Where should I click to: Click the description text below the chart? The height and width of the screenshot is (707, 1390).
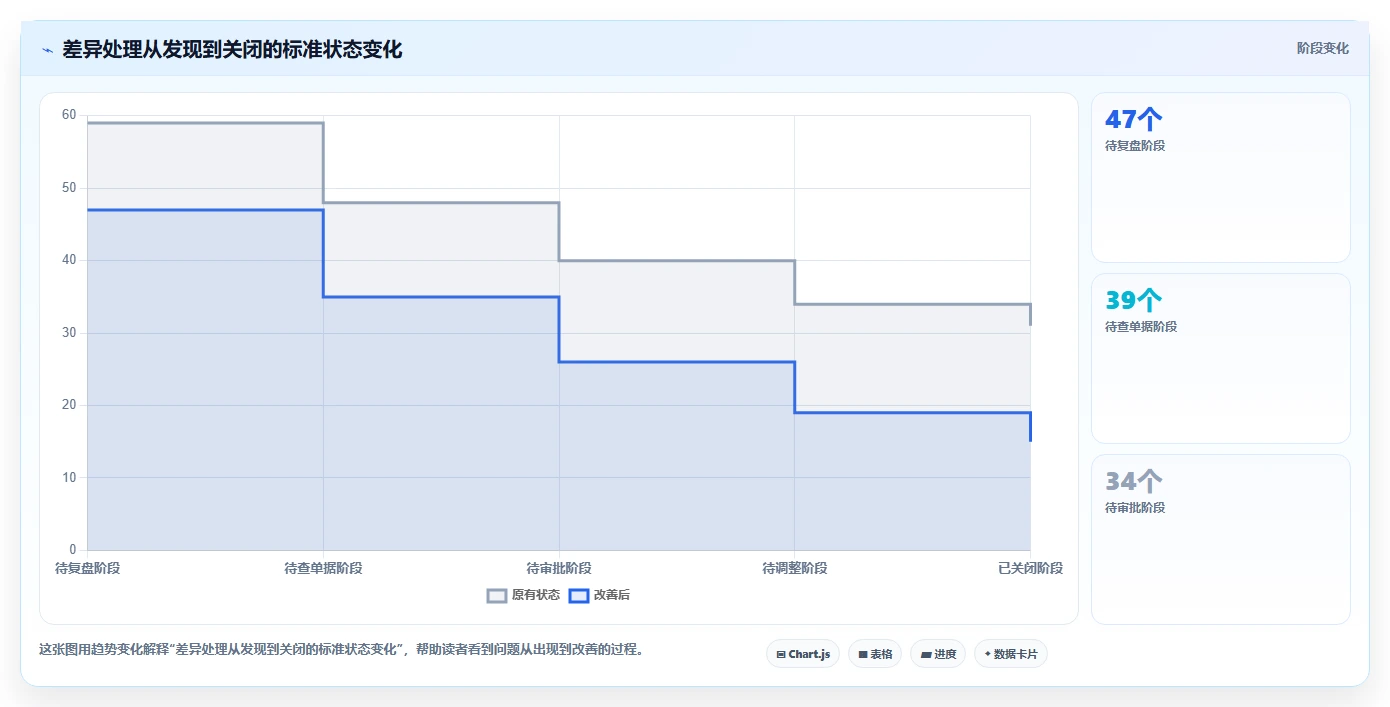pyautogui.click(x=343, y=649)
